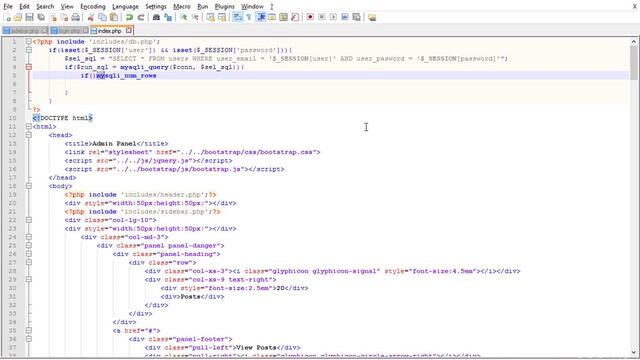The image size is (640, 360).
Task: Open the Document Map icon
Action: click(283, 17)
